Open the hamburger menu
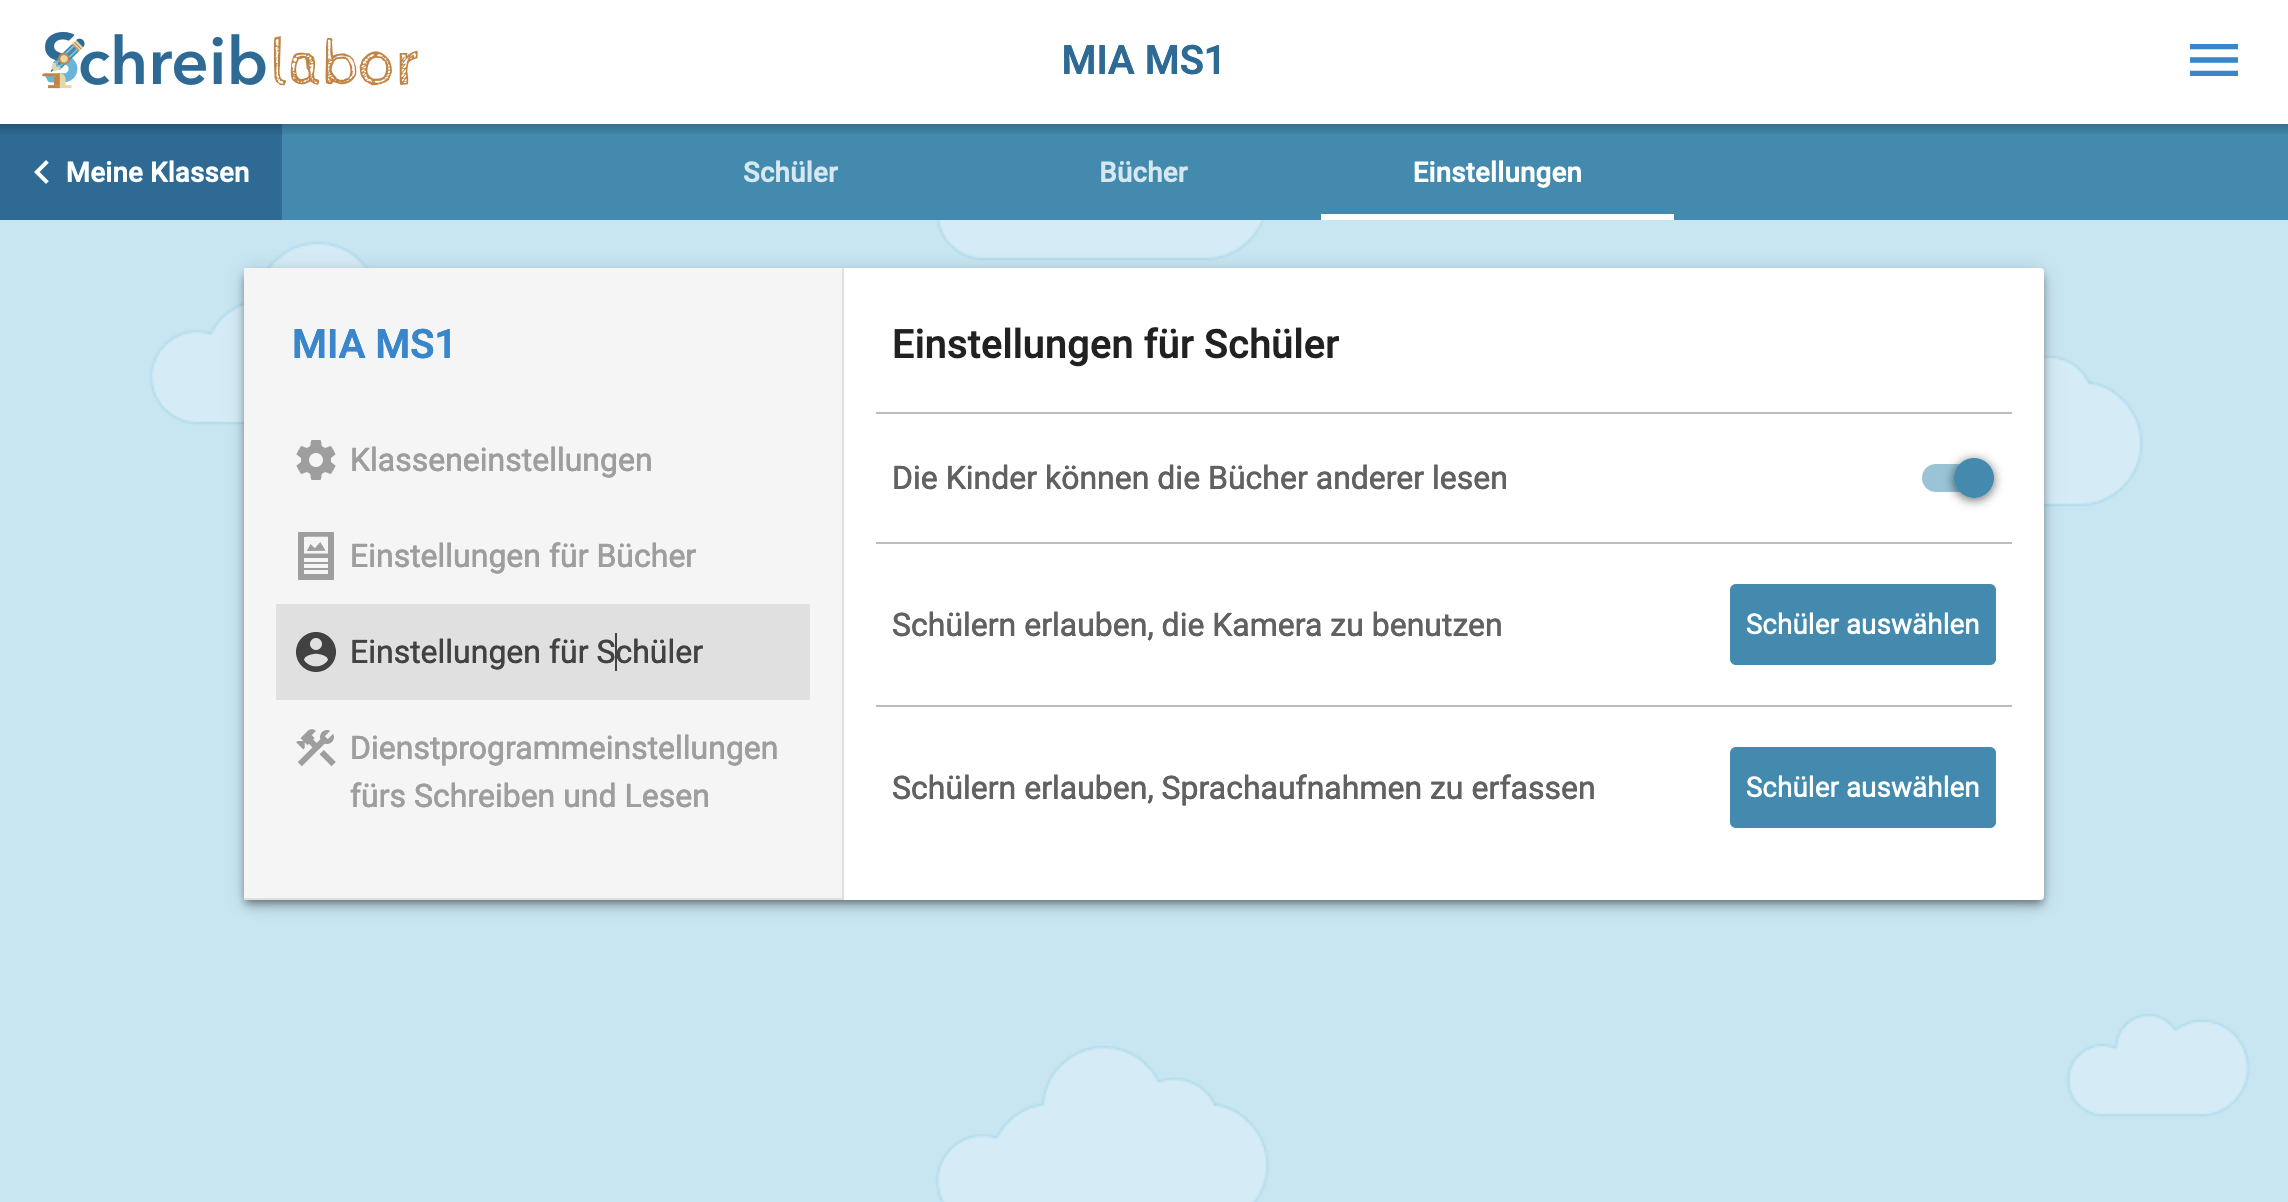 (x=2213, y=60)
